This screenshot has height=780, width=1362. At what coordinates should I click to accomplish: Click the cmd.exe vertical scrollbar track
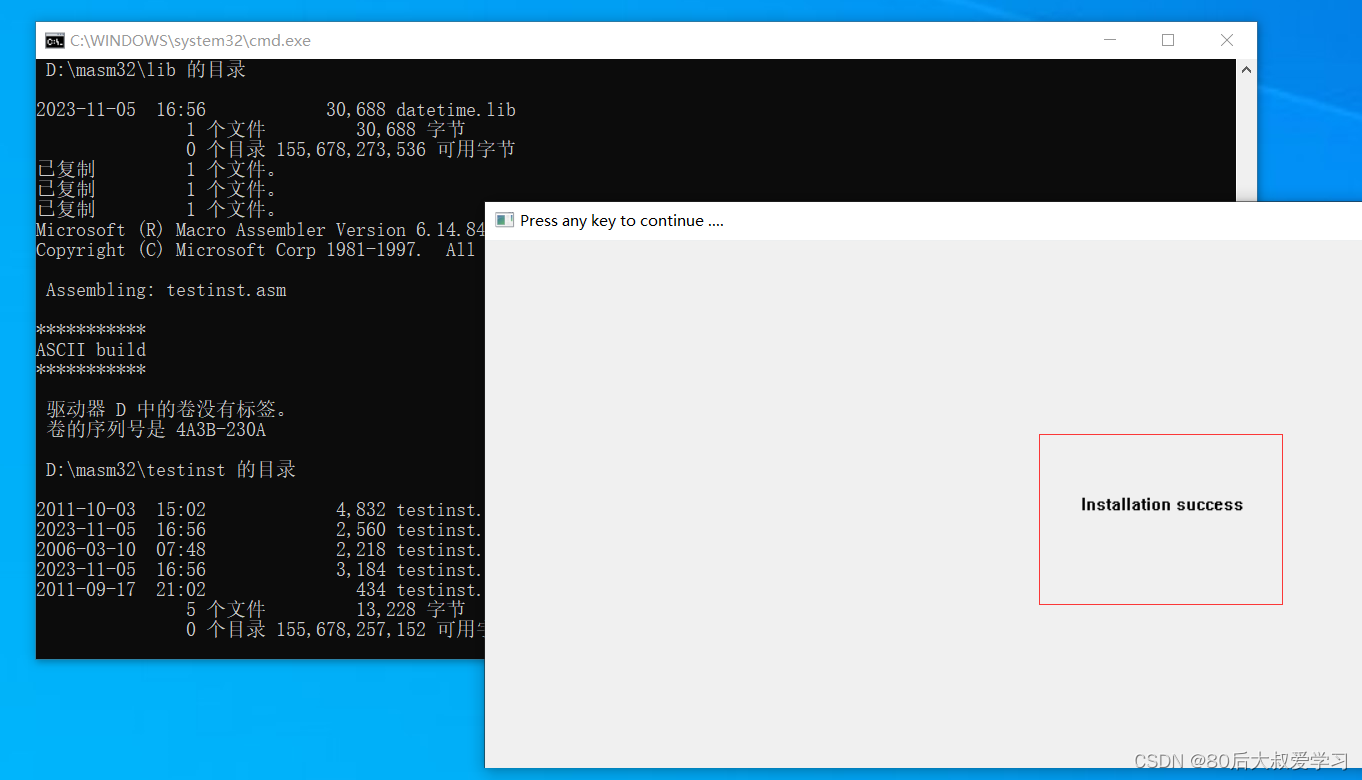1246,140
